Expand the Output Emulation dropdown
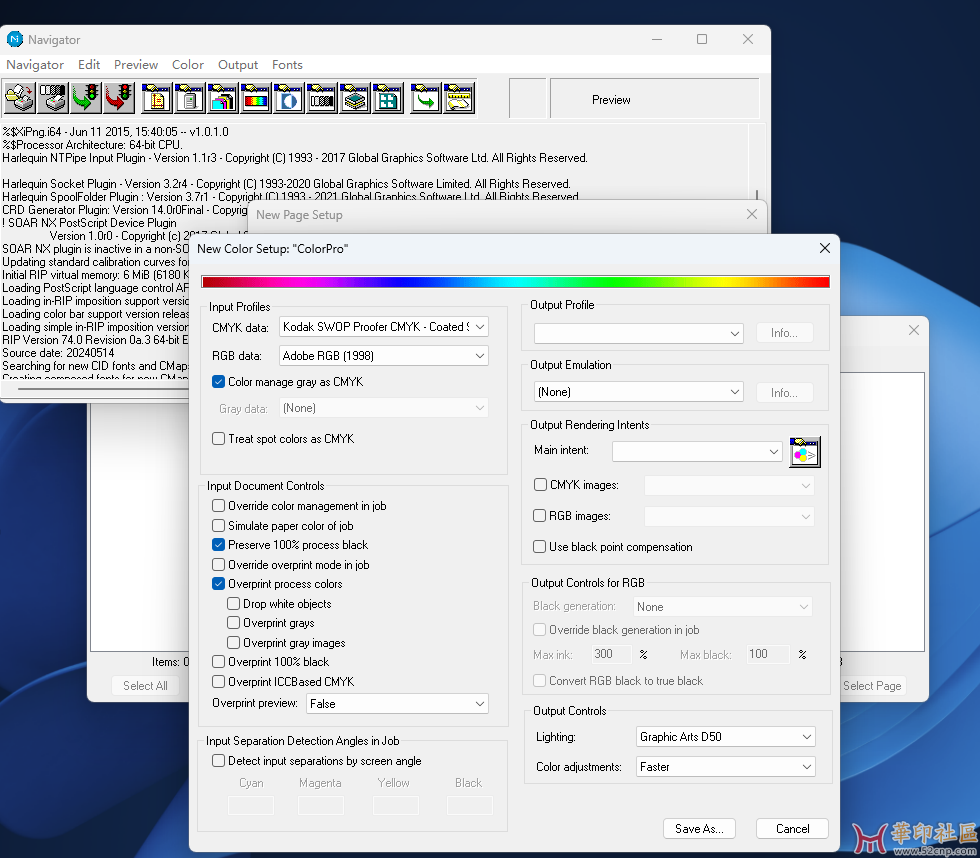 639,392
